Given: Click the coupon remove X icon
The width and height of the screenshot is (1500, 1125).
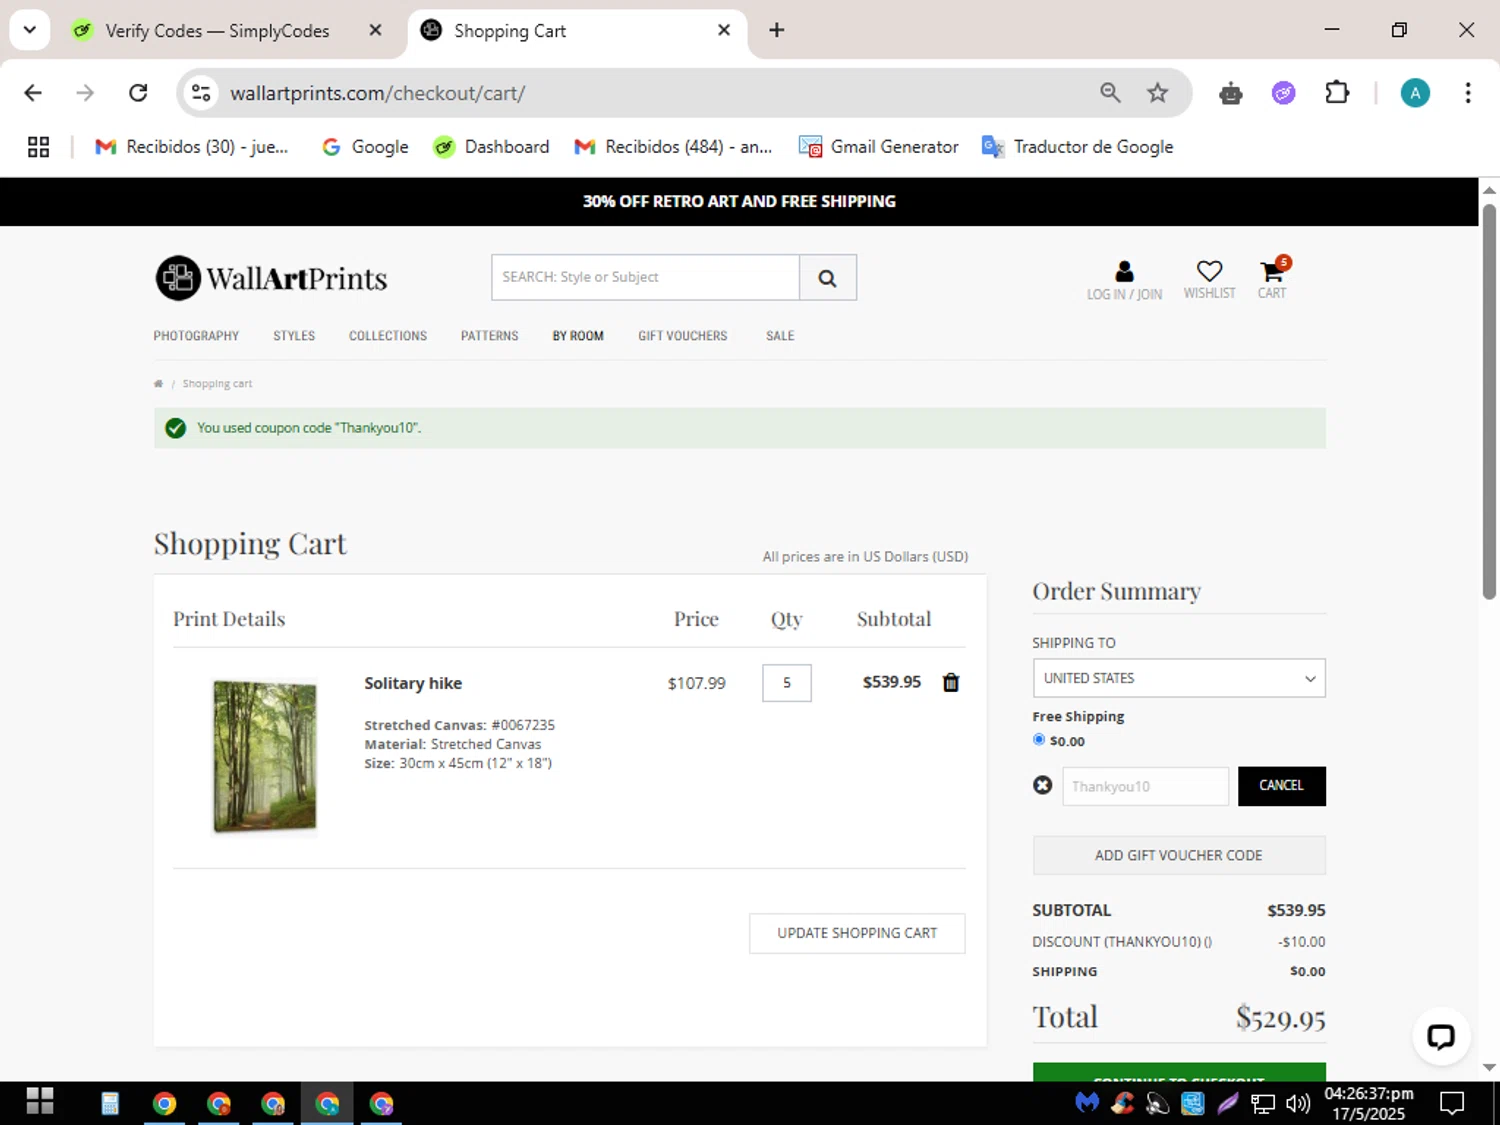Looking at the screenshot, I should coord(1042,785).
